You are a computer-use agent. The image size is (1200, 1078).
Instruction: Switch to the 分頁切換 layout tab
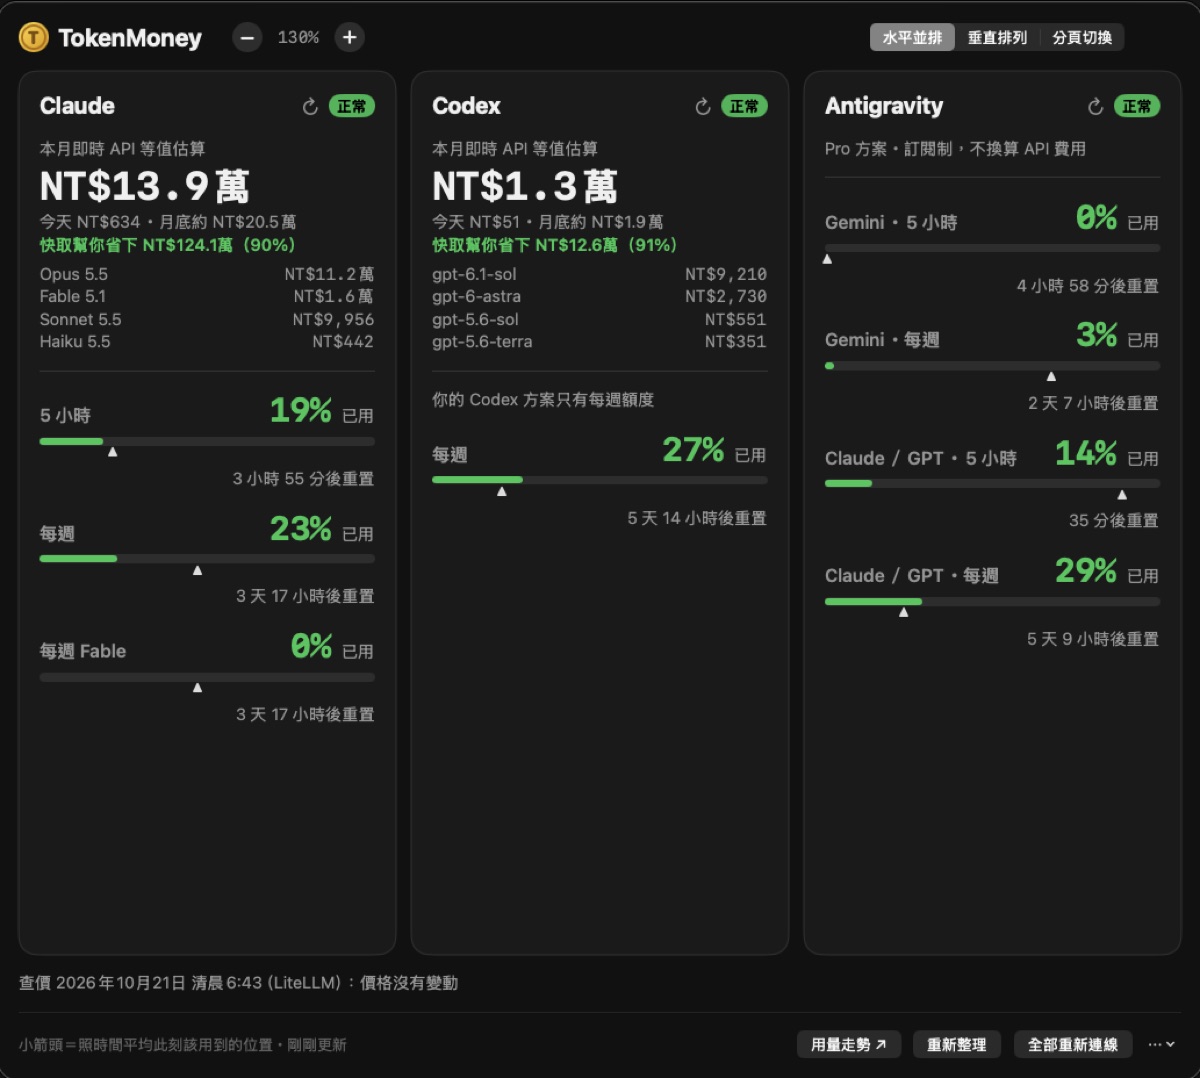click(x=1082, y=38)
